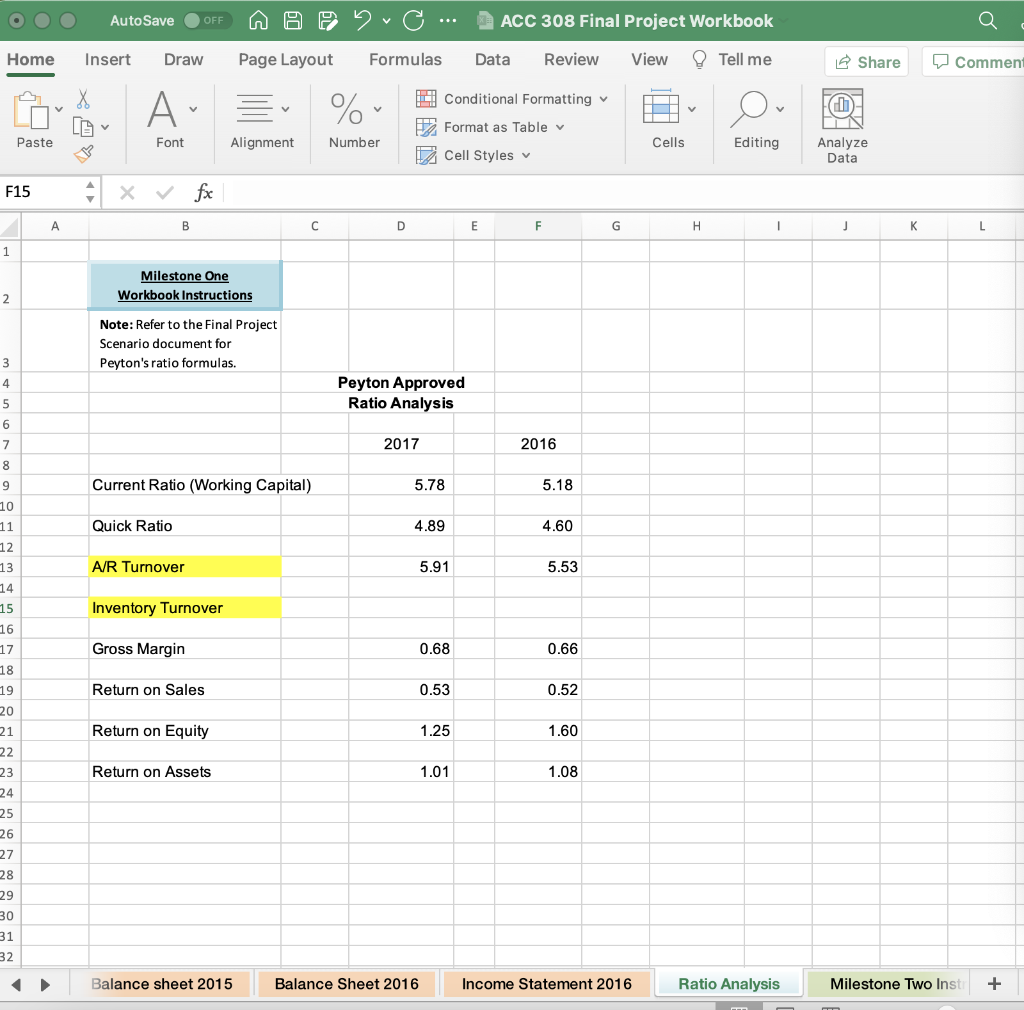This screenshot has width=1024, height=1010.
Task: Expand the Copy options arrow
Action: point(105,127)
